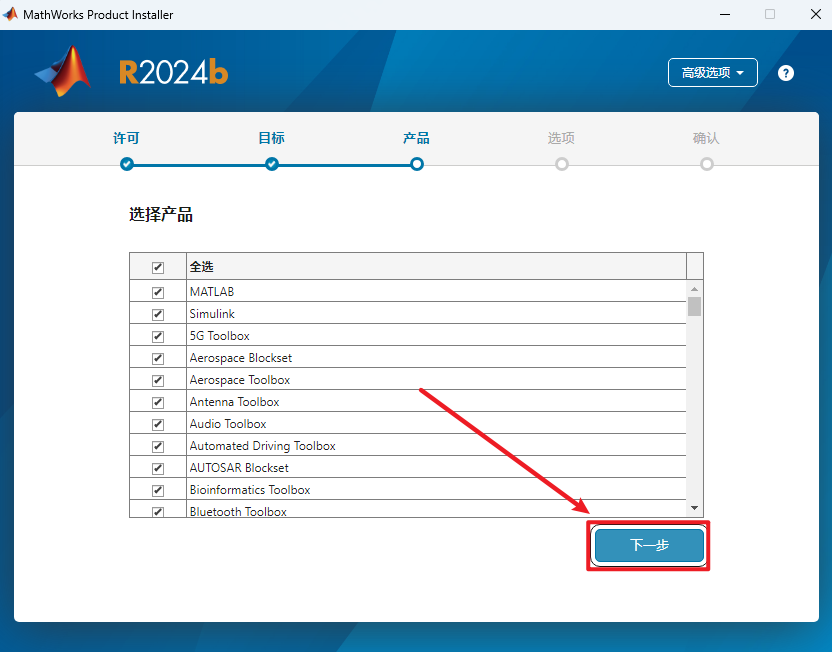
Task: Click the 下一步 button
Action: pyautogui.click(x=649, y=545)
